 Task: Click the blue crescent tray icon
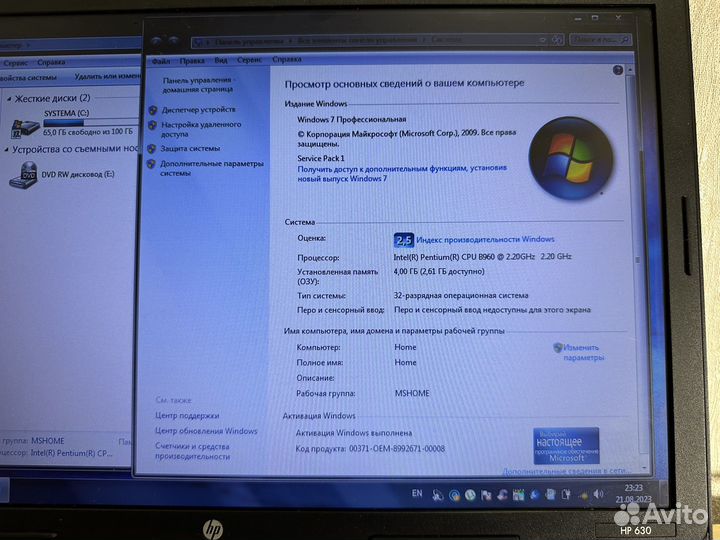(x=534, y=495)
